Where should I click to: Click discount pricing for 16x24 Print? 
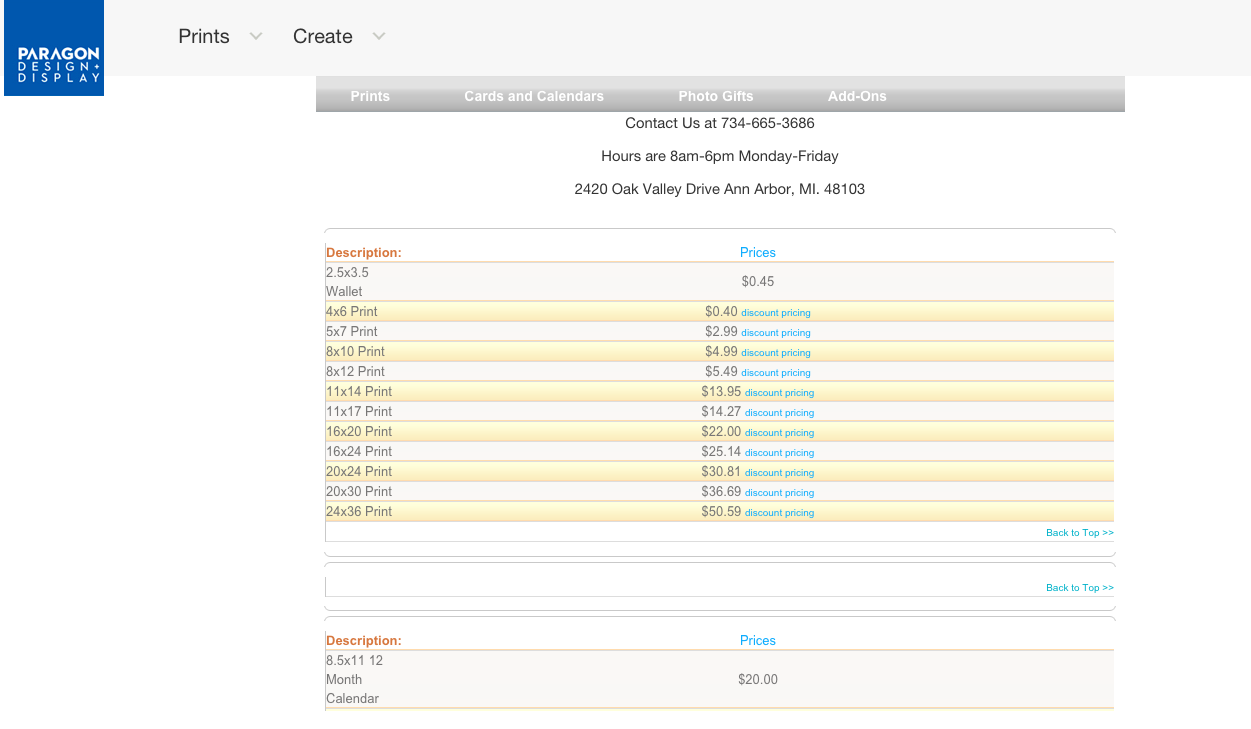pos(779,453)
